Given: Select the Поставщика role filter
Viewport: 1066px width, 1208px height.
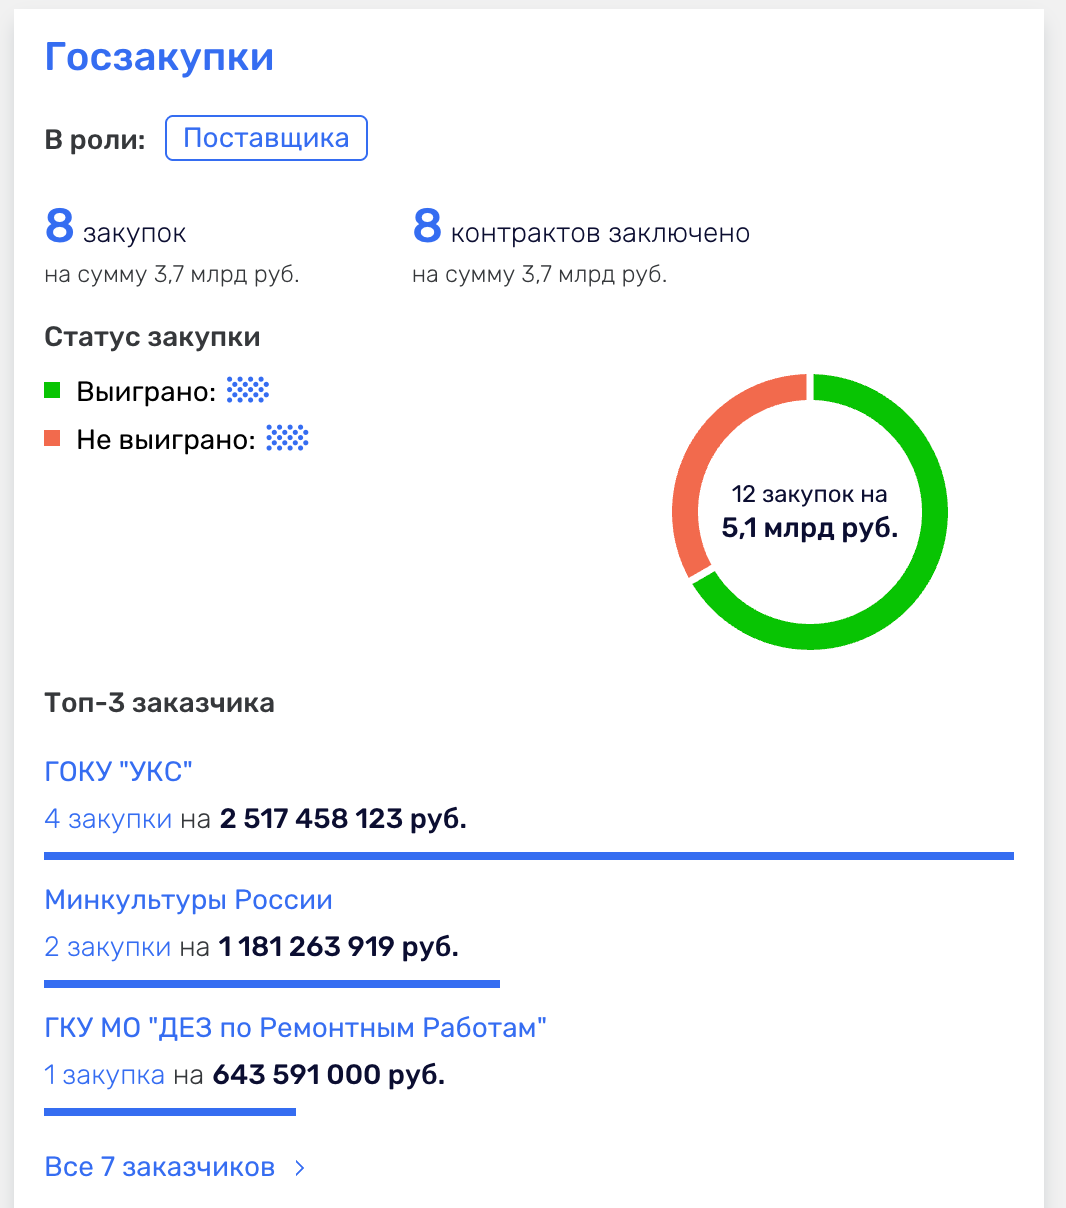Looking at the screenshot, I should point(266,138).
